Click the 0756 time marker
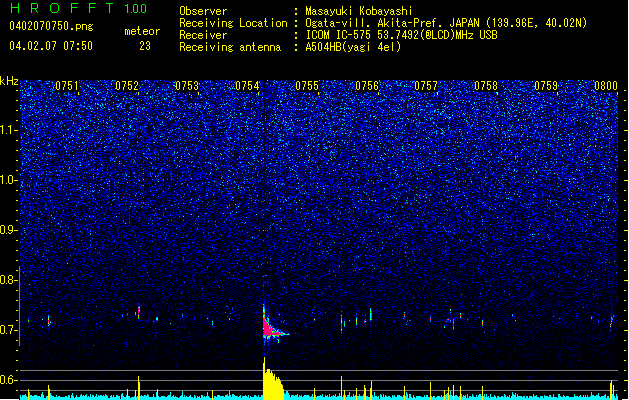The height and width of the screenshot is (400, 629). (x=367, y=86)
